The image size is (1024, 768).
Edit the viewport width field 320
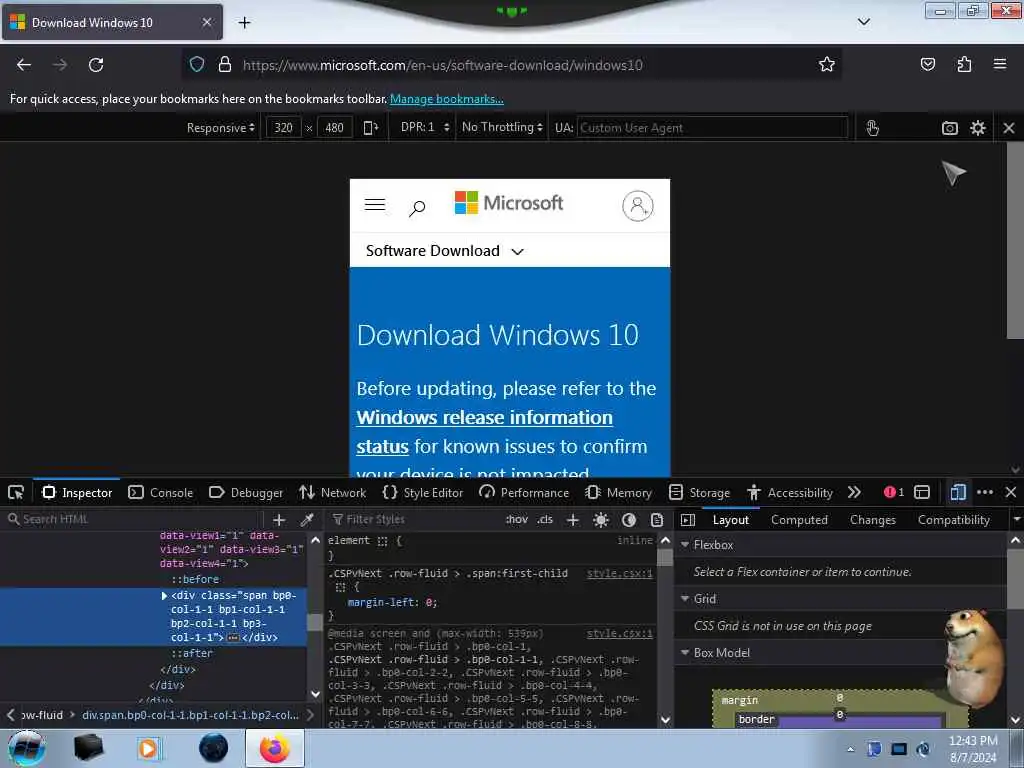283,127
